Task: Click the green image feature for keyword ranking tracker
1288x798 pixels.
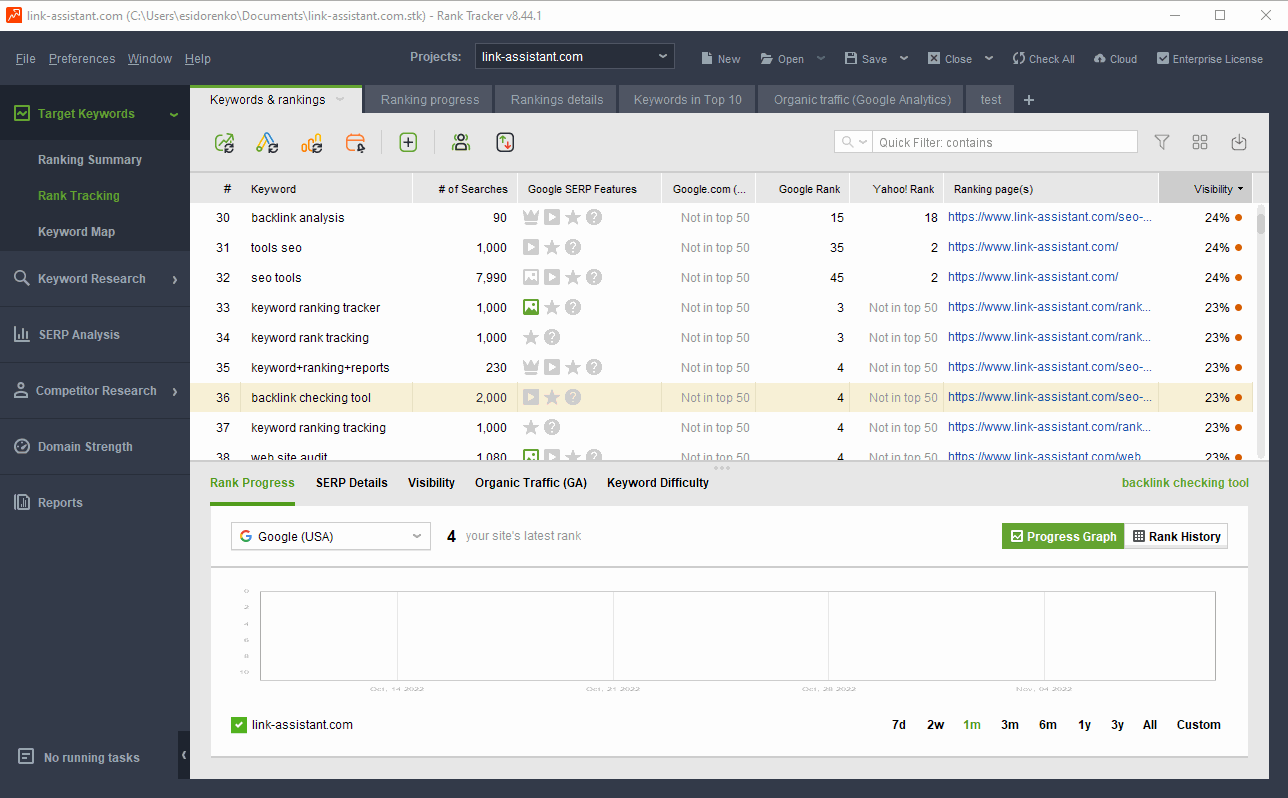Action: click(x=531, y=308)
